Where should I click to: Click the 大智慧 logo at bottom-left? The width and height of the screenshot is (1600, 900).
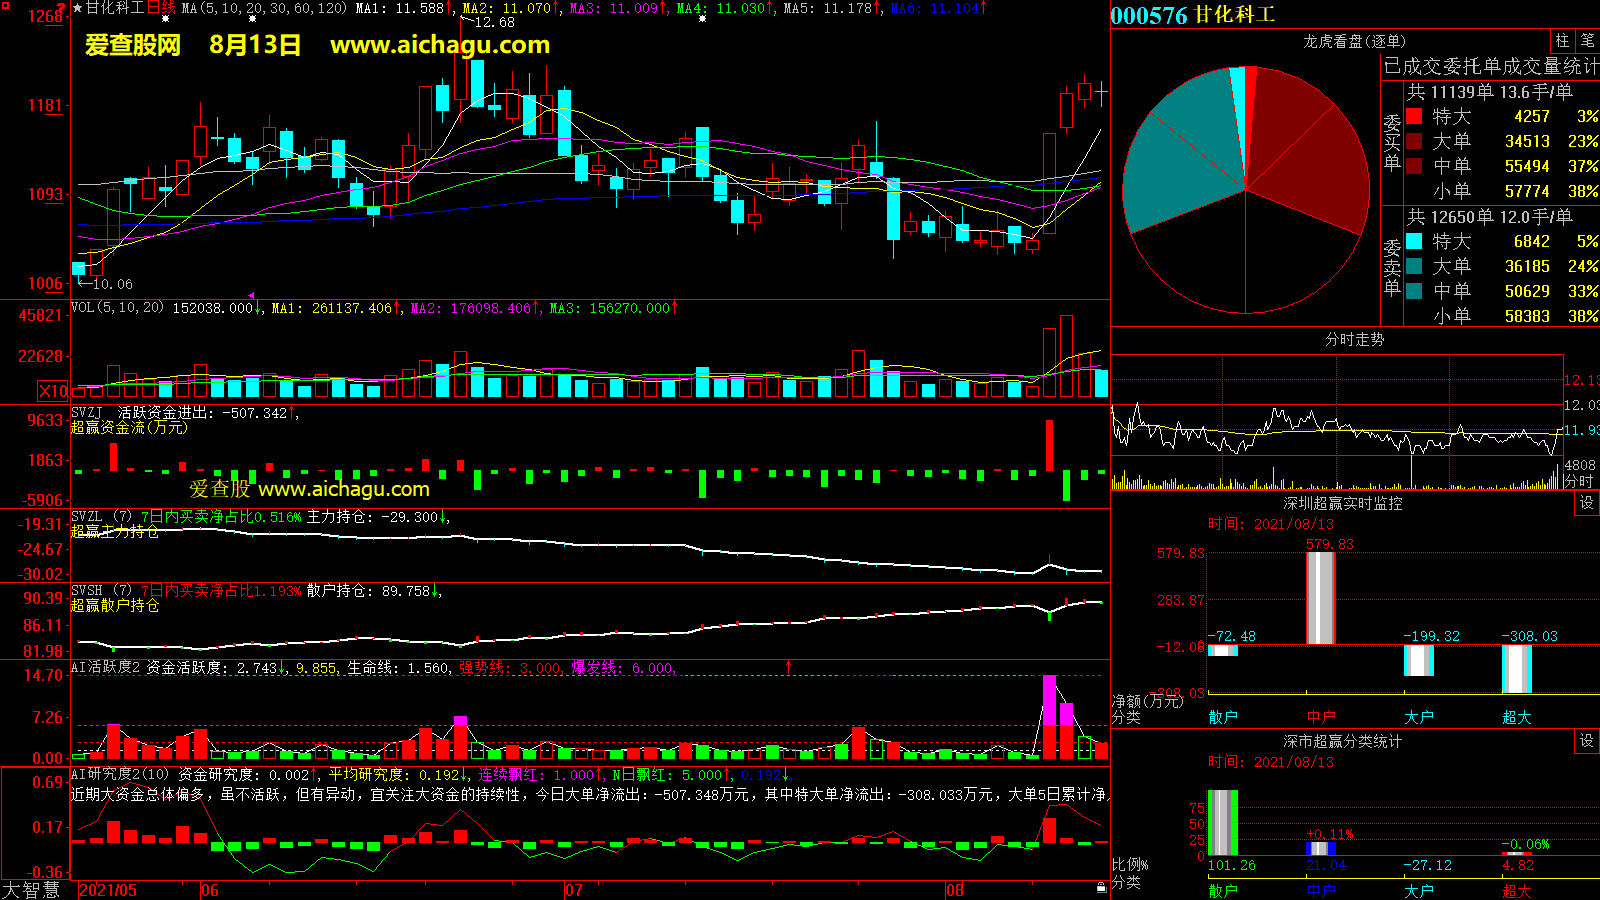(x=31, y=890)
